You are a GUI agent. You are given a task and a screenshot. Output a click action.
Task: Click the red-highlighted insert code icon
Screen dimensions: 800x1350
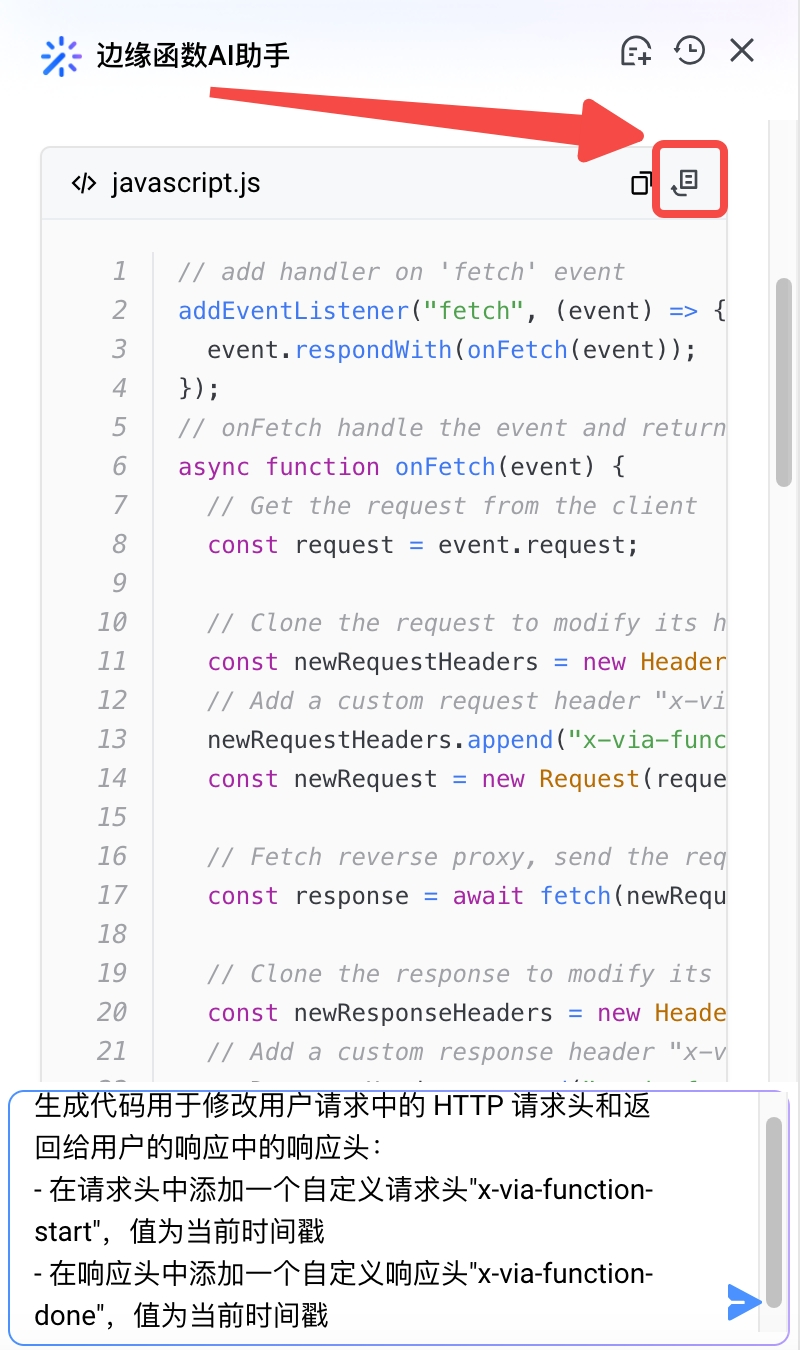click(687, 181)
